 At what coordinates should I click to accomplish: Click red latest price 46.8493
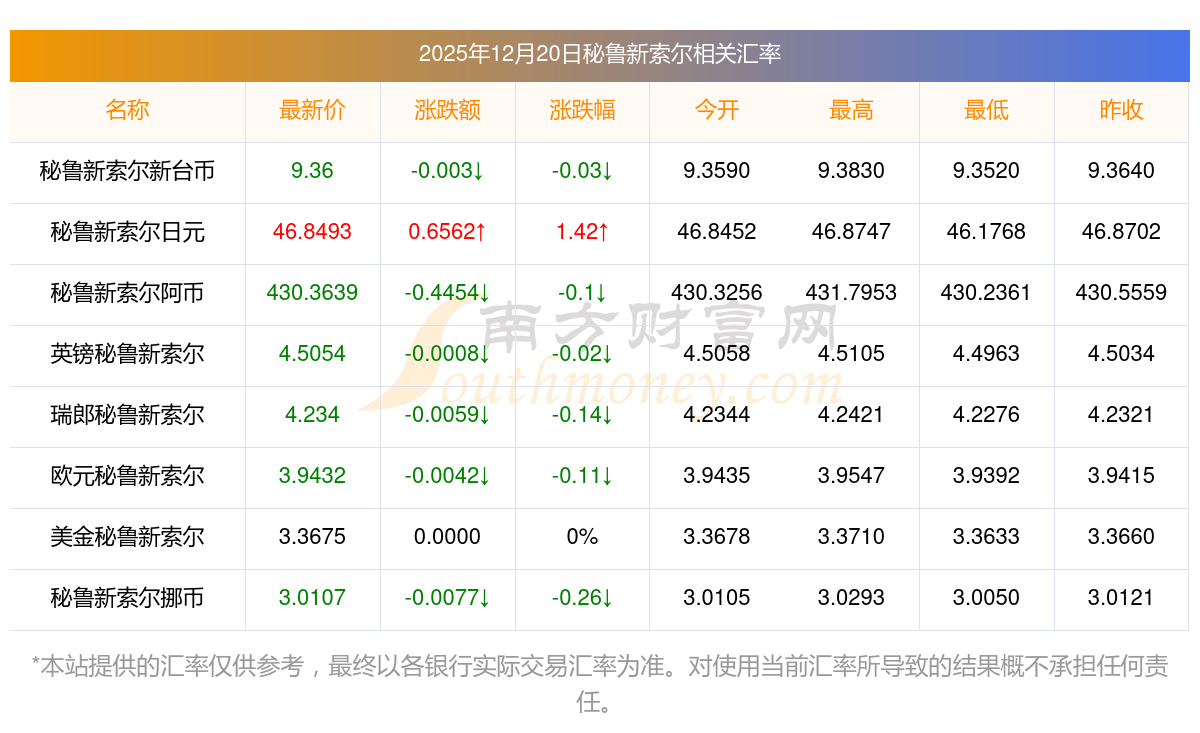[x=312, y=232]
